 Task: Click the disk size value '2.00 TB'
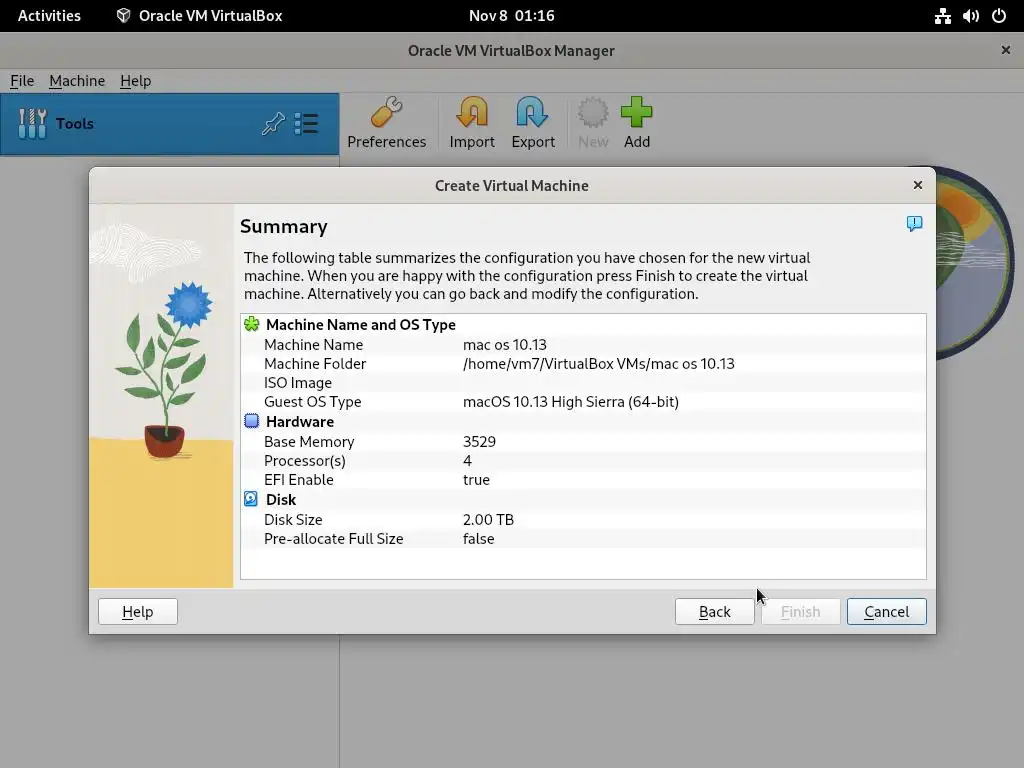[488, 519]
